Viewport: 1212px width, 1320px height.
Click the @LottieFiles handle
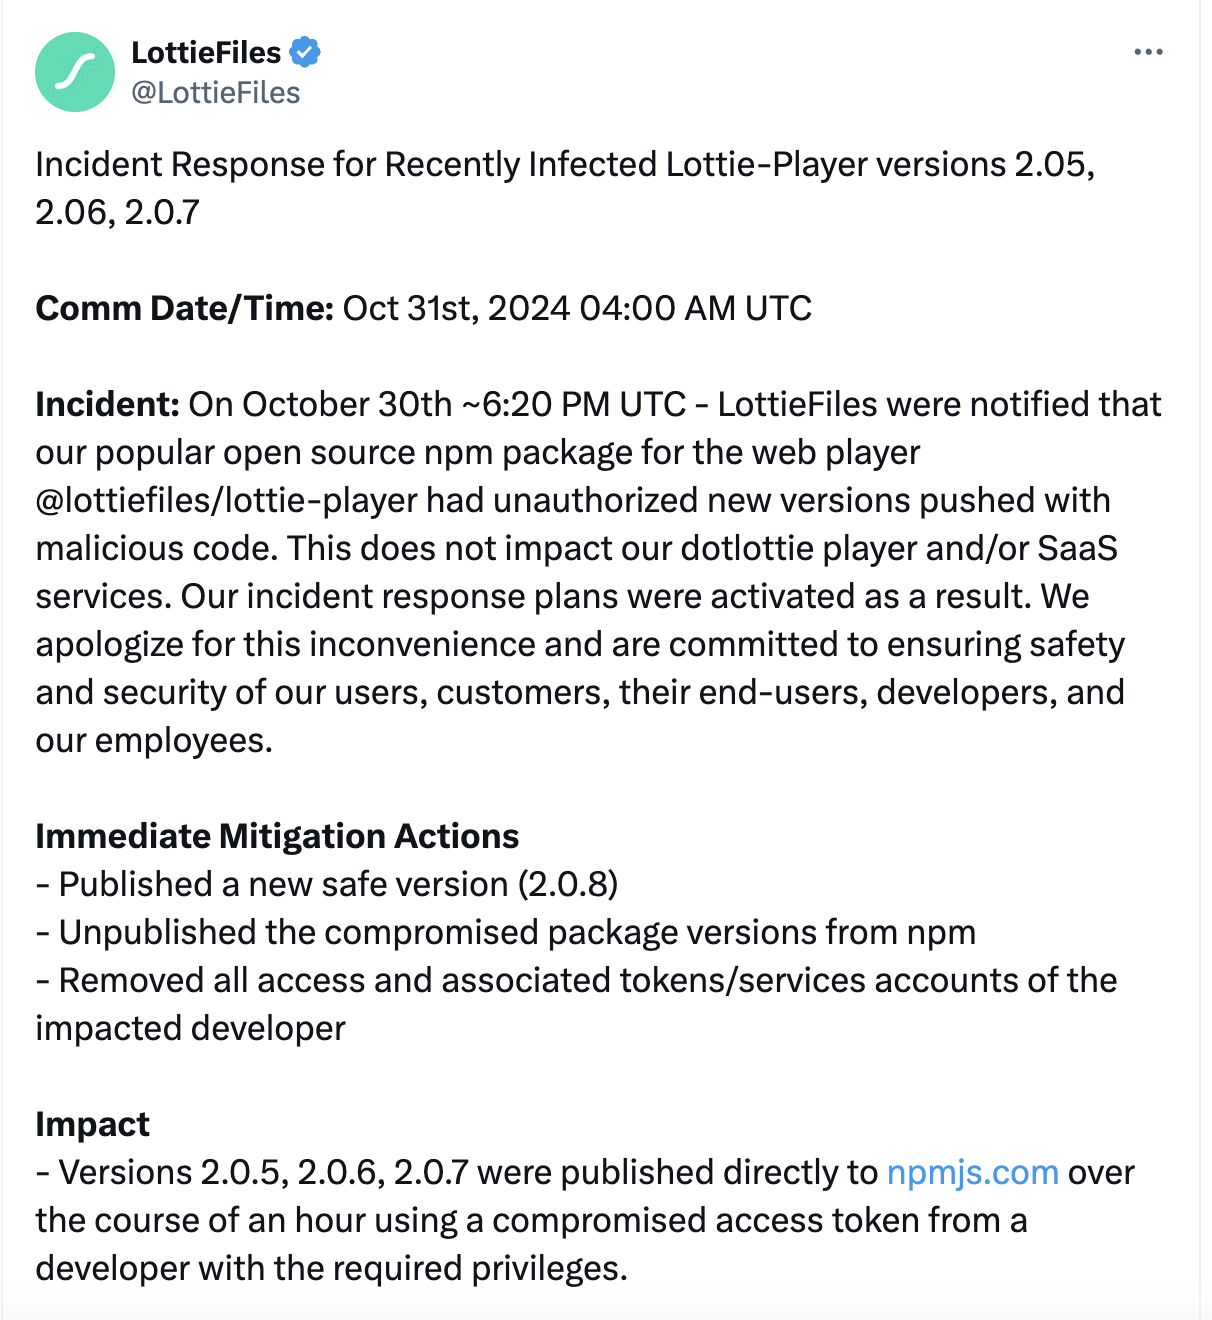click(216, 93)
